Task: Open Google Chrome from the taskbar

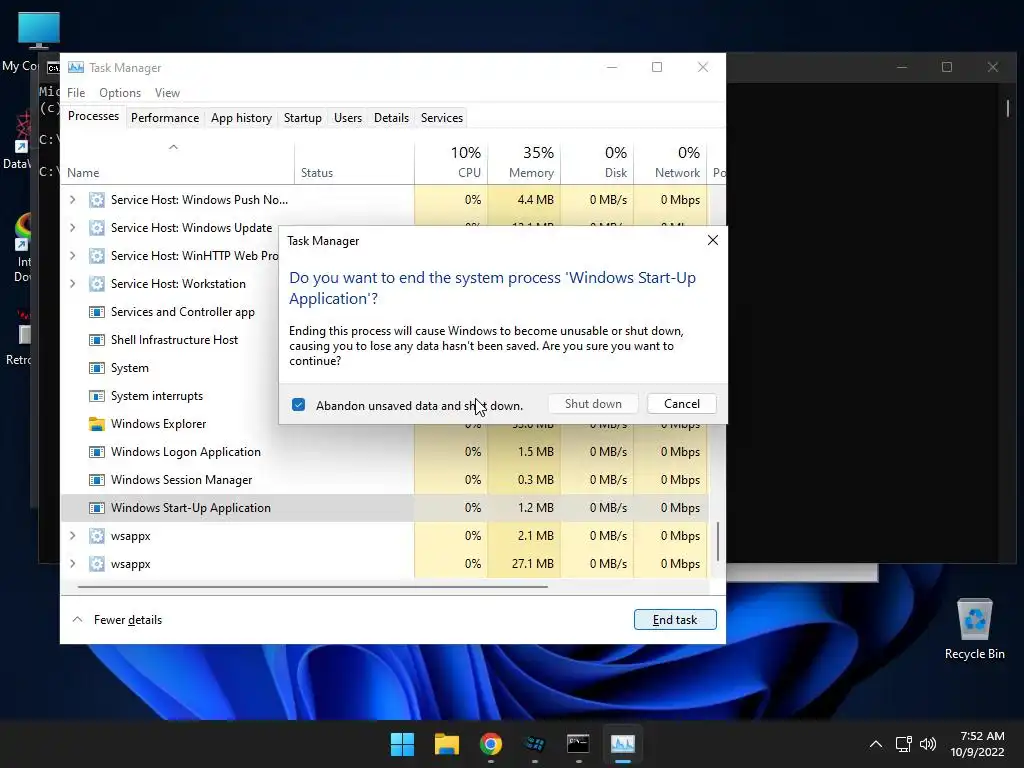Action: click(490, 744)
